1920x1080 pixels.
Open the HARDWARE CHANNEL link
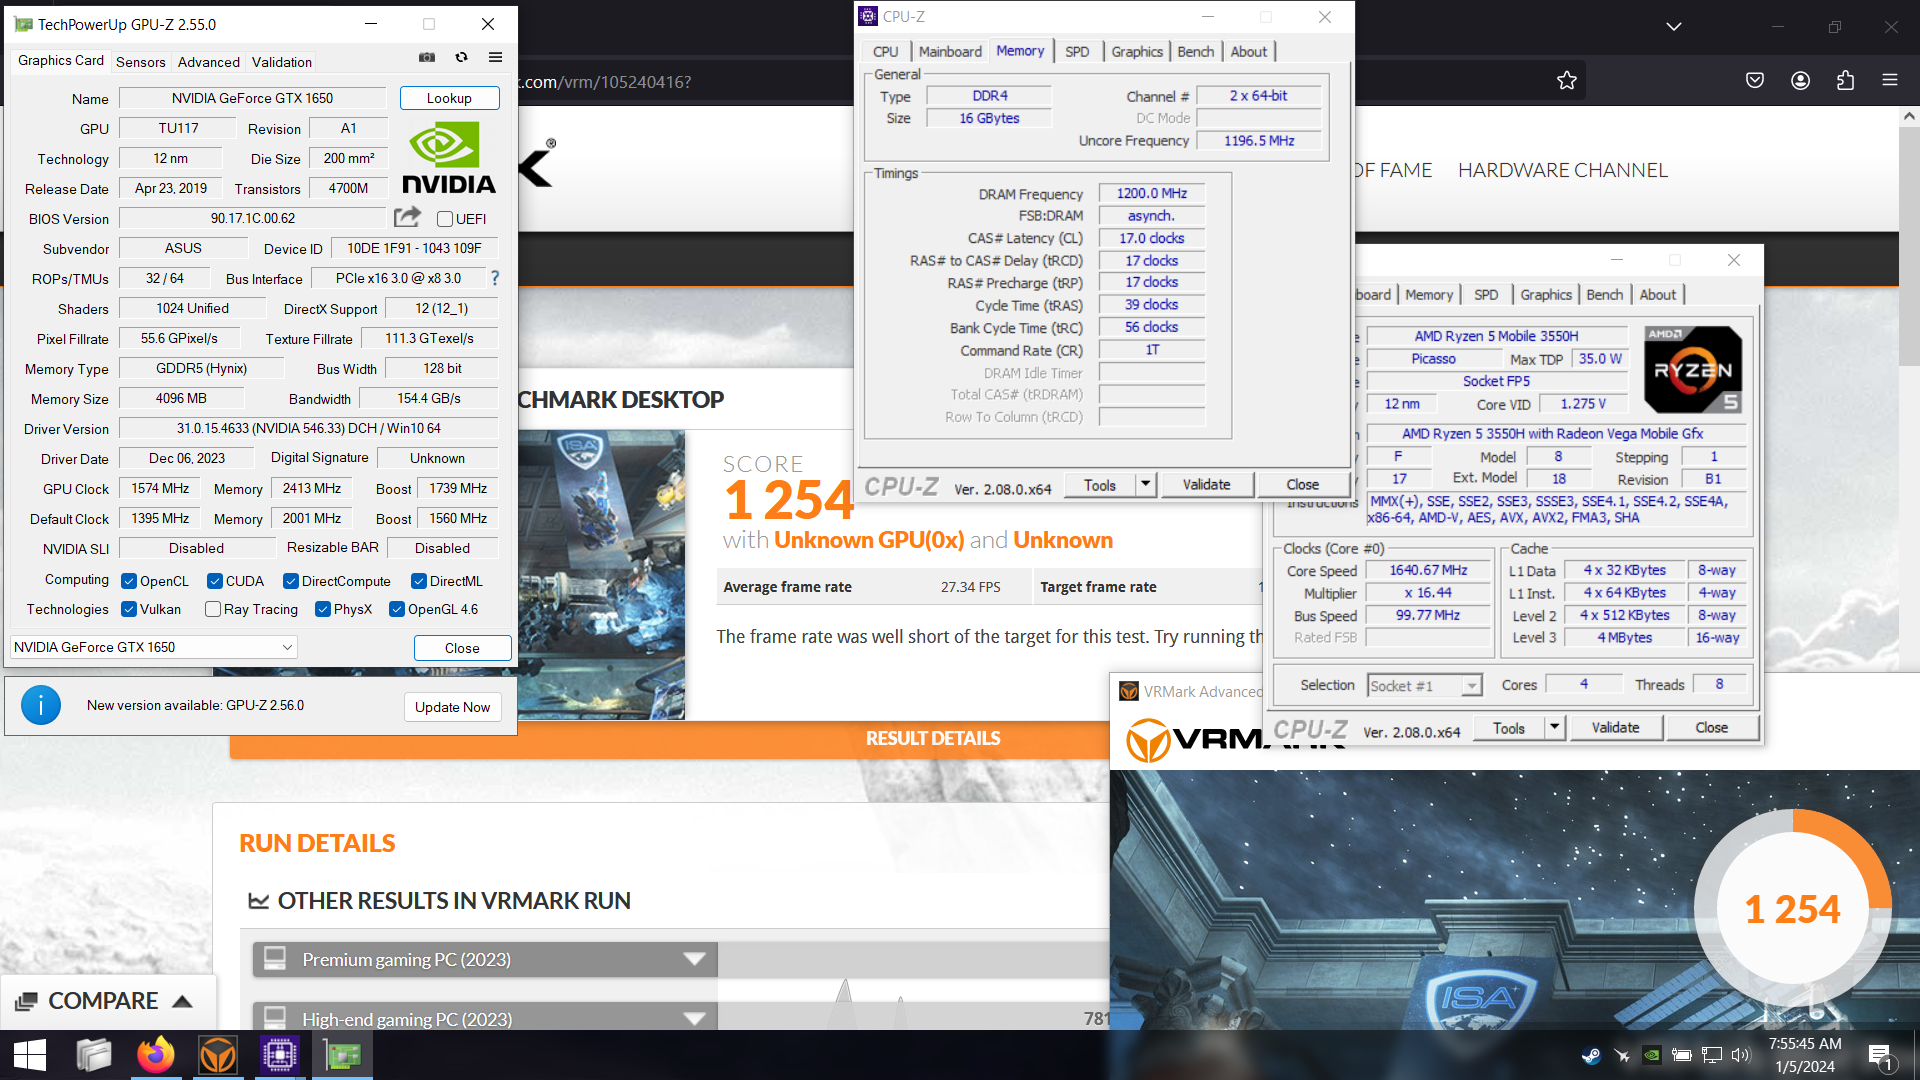point(1562,170)
